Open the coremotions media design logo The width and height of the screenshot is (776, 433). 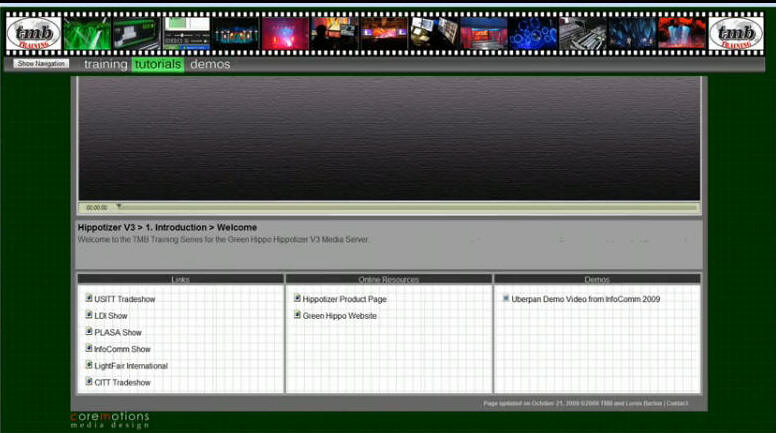pyautogui.click(x=110, y=420)
